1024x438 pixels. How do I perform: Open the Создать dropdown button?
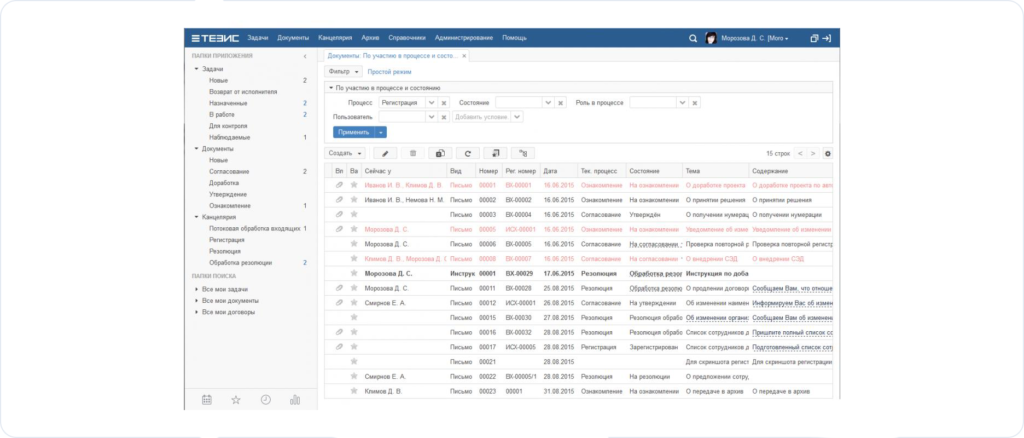(346, 153)
